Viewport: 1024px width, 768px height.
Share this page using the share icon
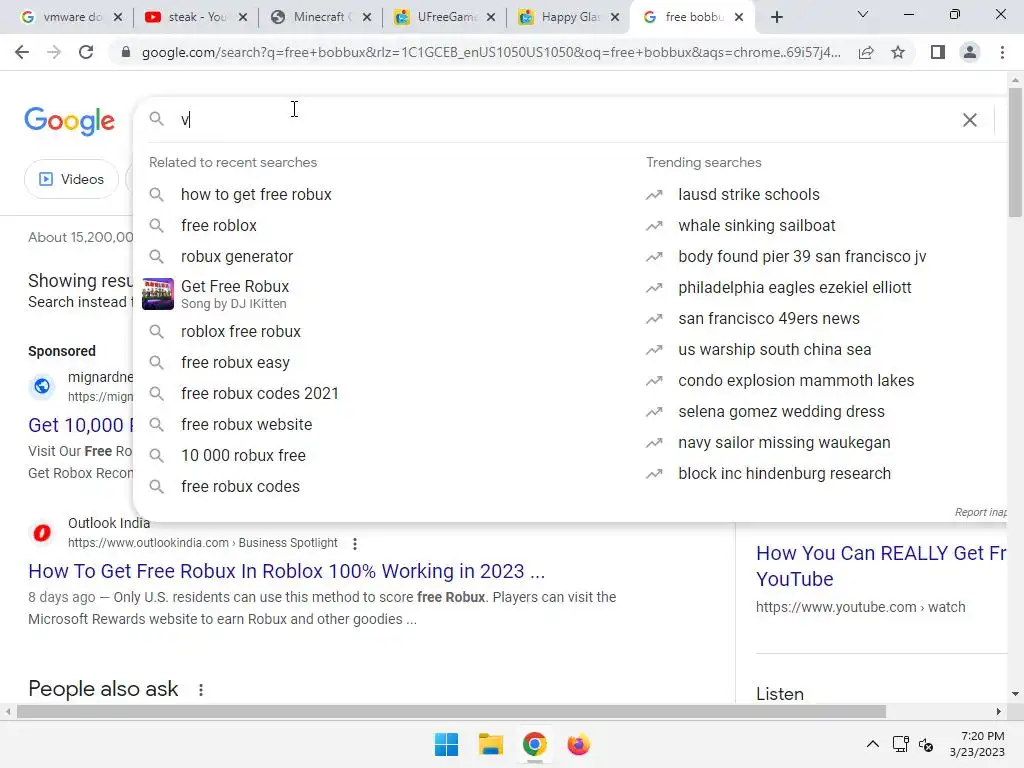coord(866,52)
